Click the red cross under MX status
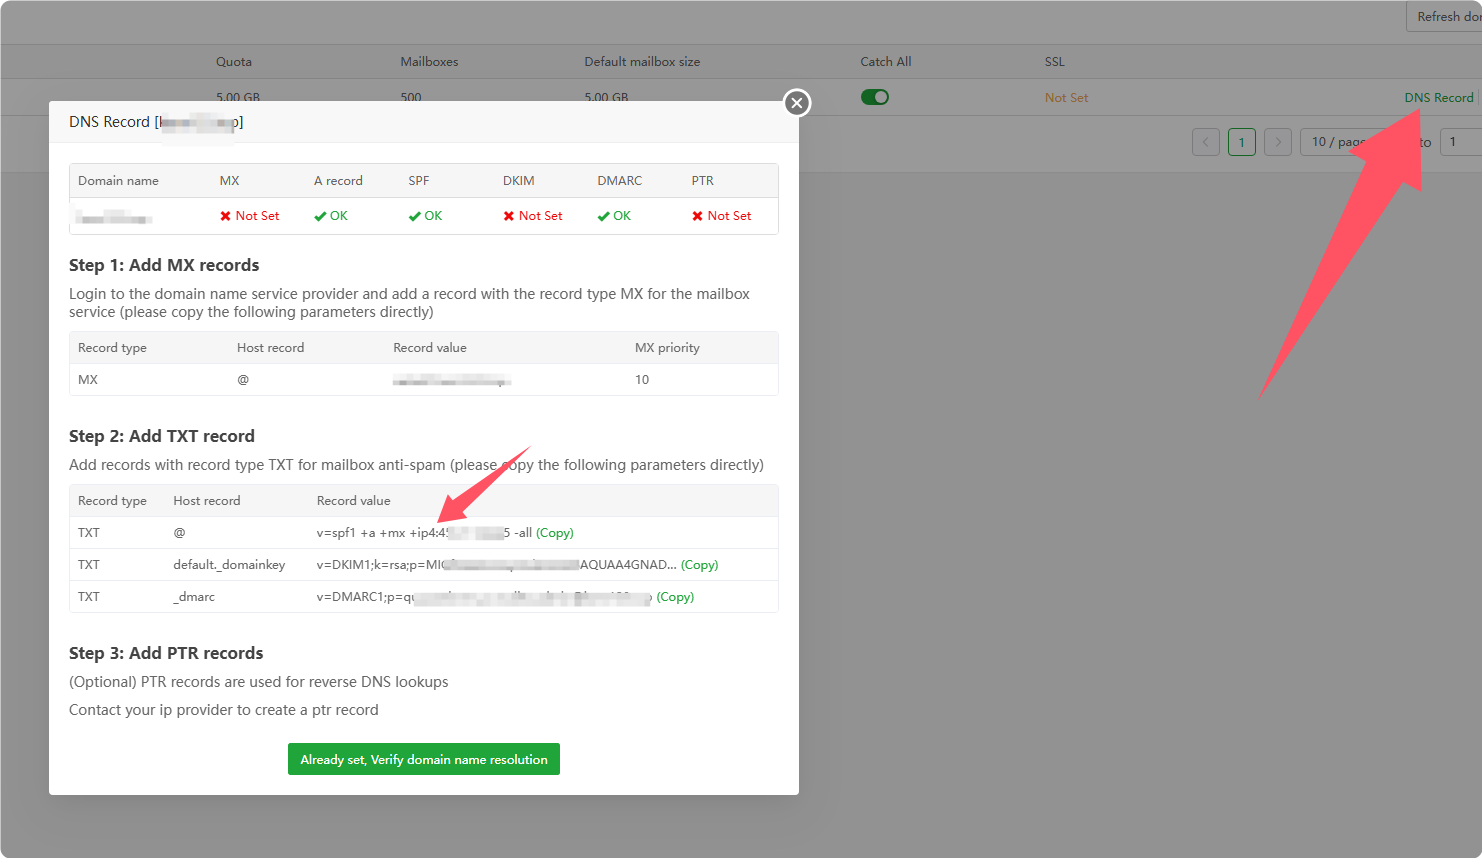This screenshot has height=858, width=1482. click(x=226, y=216)
